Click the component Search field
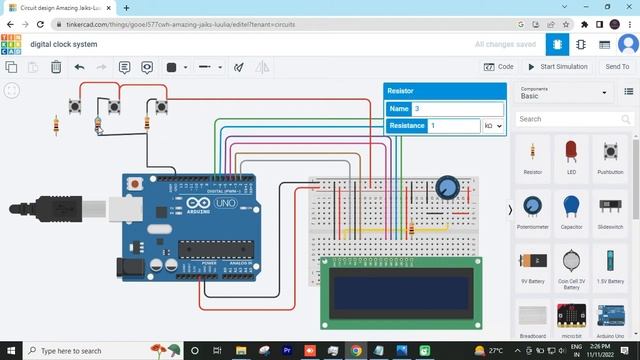 point(575,119)
